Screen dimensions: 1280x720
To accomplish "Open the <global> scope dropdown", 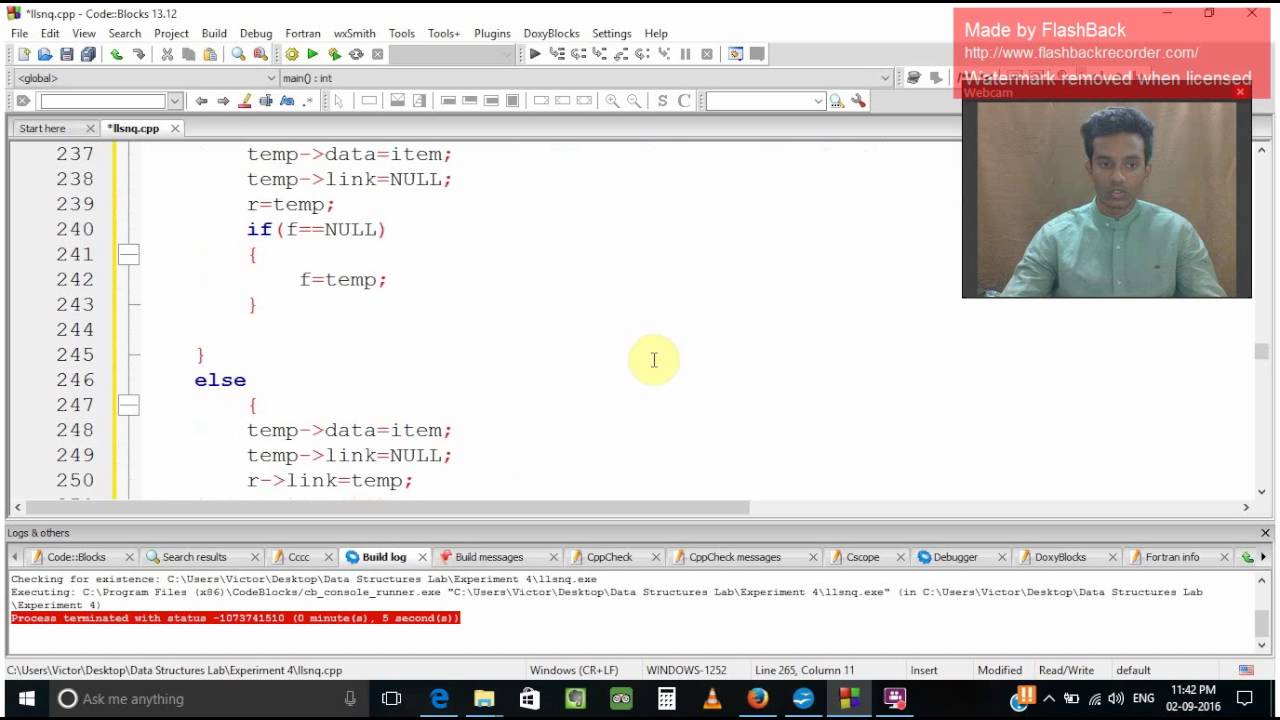I will pyautogui.click(x=146, y=78).
